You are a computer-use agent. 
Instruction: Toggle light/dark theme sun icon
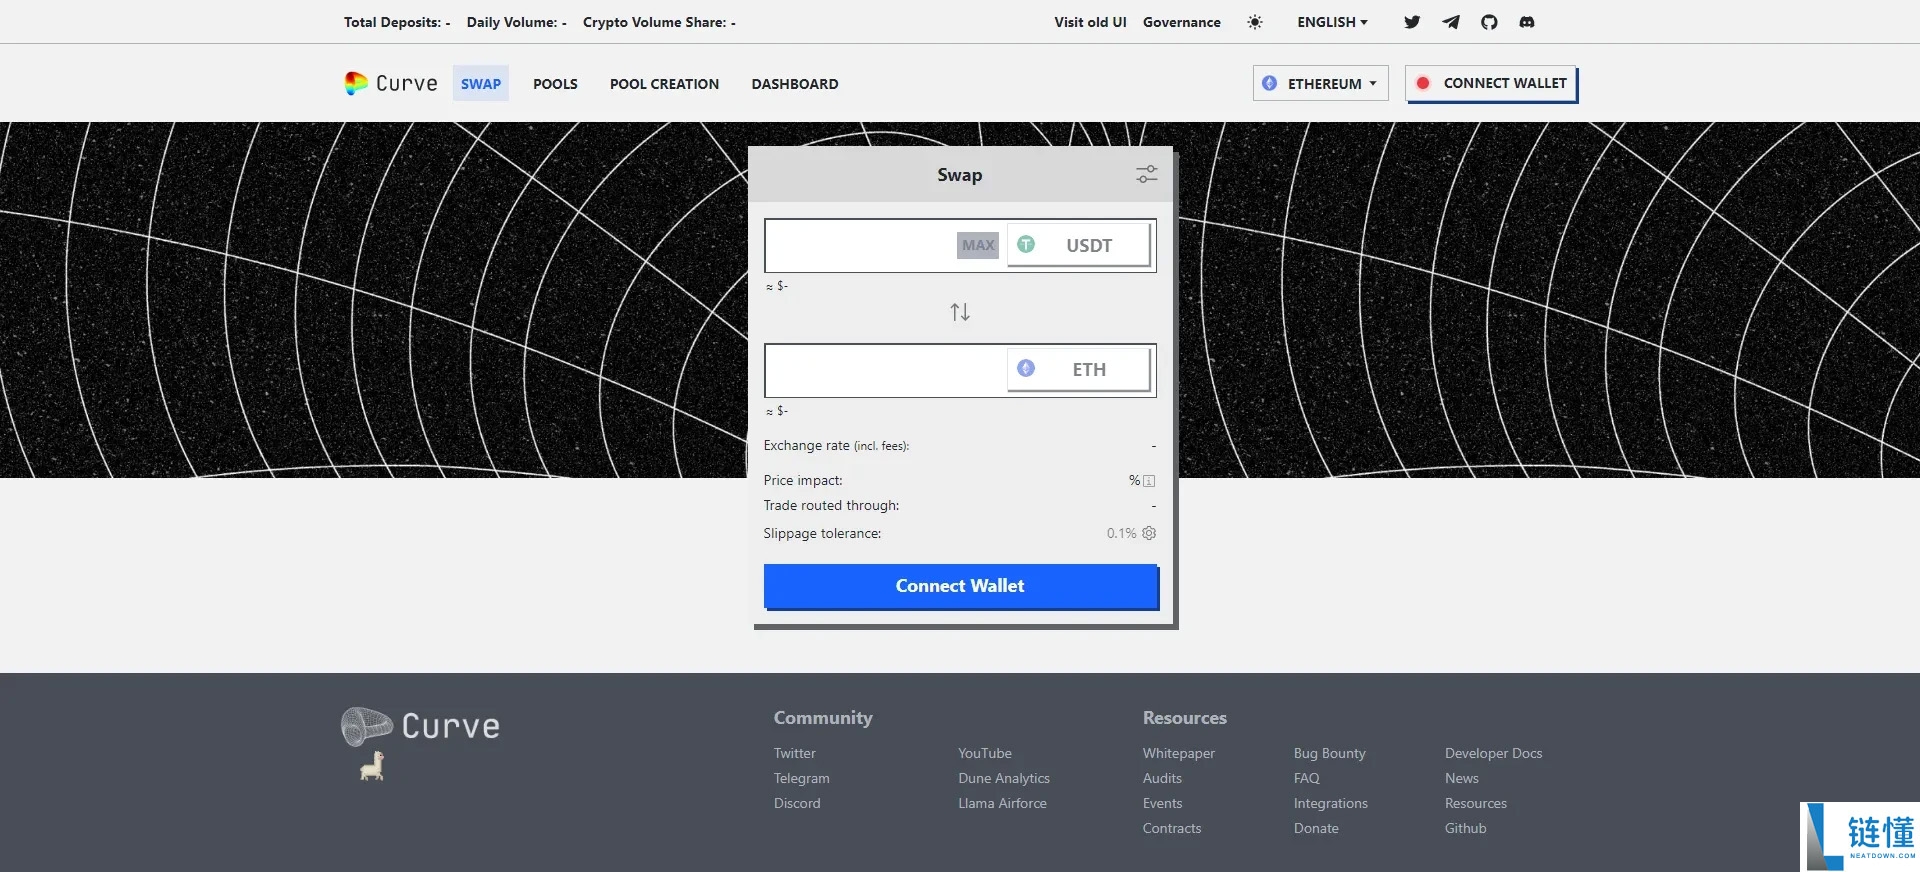[1255, 22]
